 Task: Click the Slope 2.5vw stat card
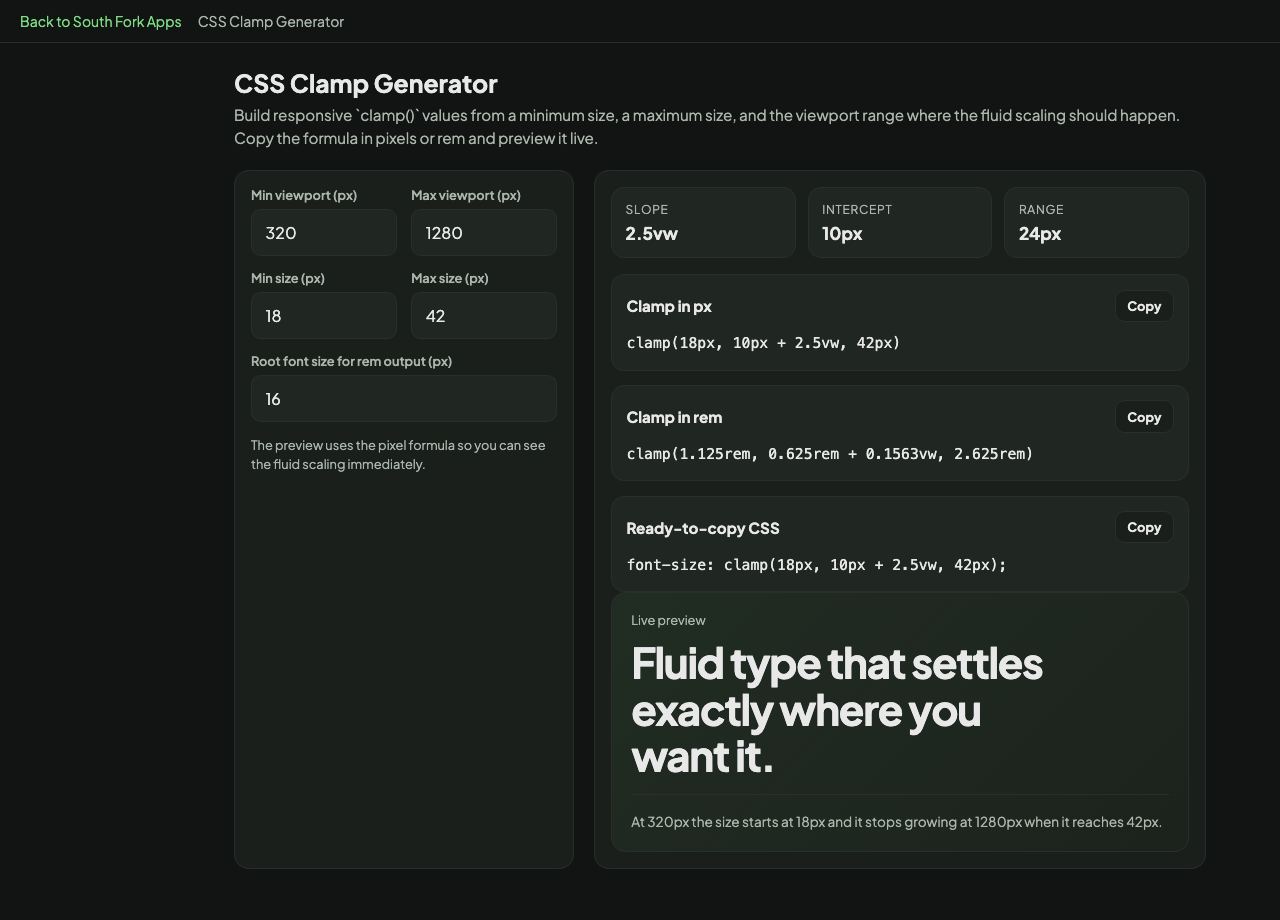pos(703,222)
